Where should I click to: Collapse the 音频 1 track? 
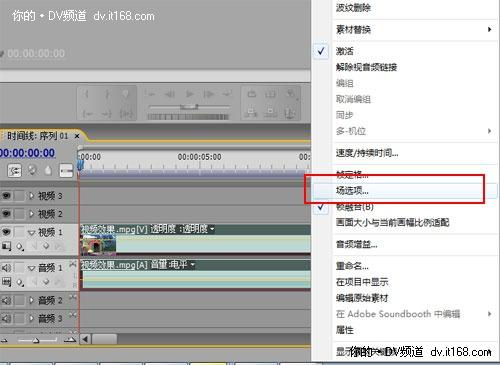[x=32, y=268]
